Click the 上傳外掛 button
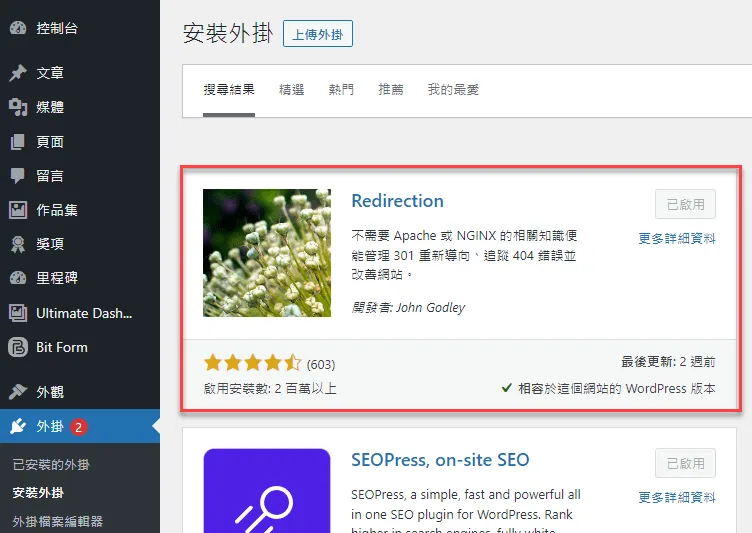752x533 pixels. point(317,34)
